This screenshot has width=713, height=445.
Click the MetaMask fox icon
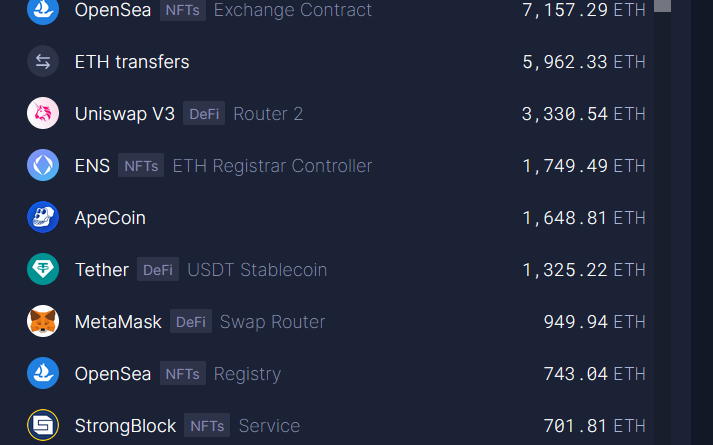click(43, 322)
